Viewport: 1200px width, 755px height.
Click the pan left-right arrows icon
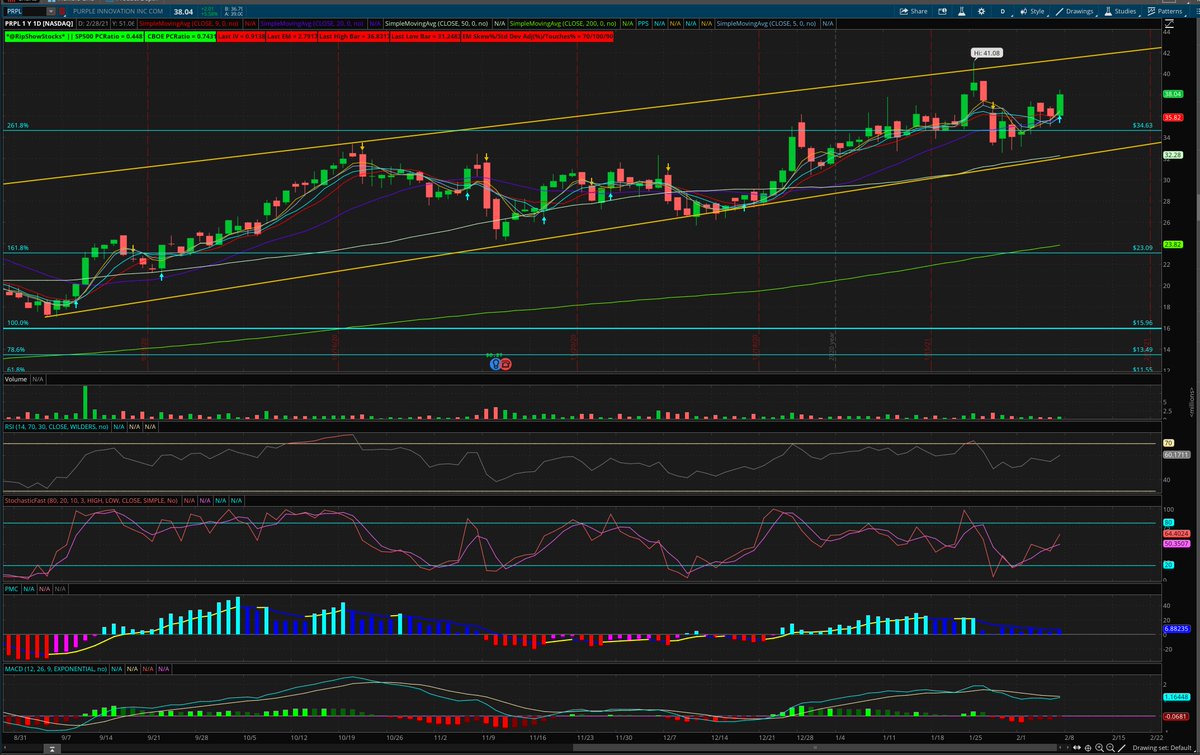point(1077,747)
